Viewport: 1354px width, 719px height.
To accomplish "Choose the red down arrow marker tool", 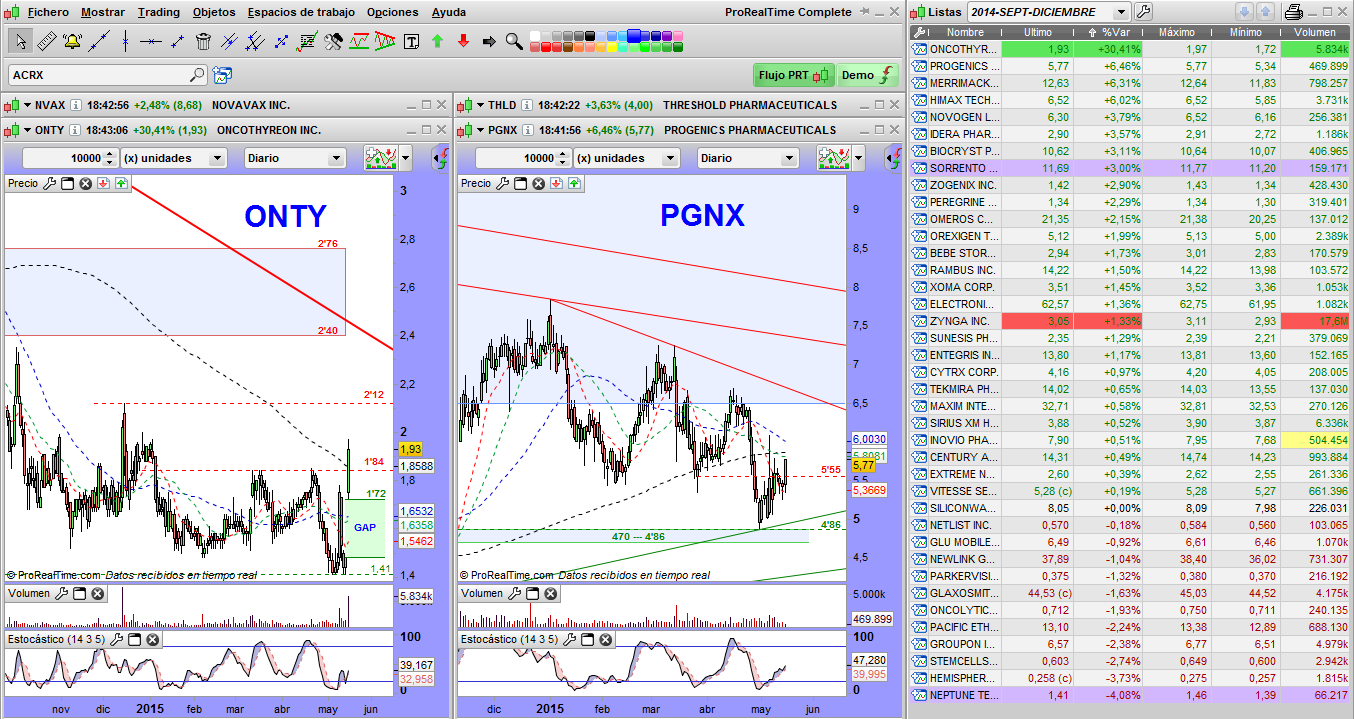I will (x=463, y=41).
